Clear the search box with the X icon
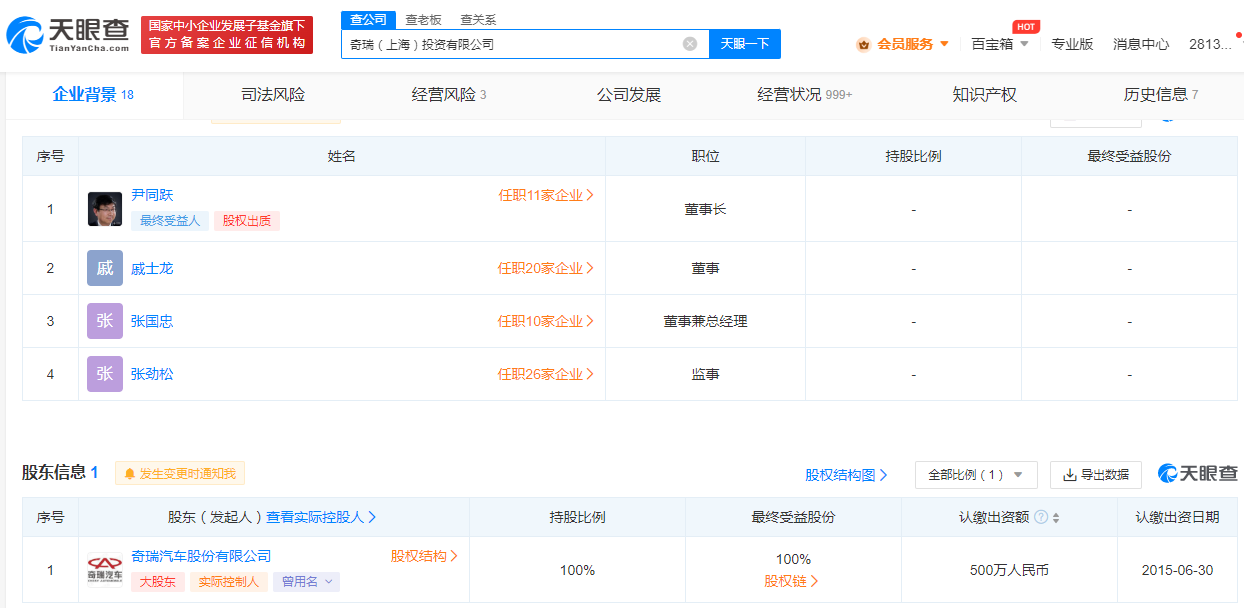 (690, 44)
